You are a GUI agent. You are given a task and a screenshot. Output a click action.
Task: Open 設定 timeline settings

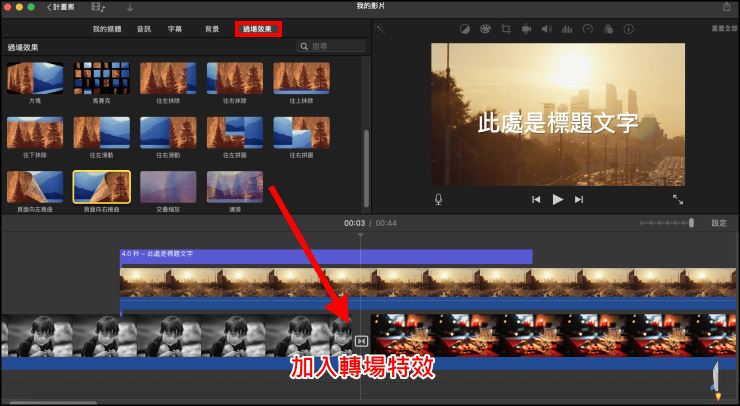[x=718, y=223]
